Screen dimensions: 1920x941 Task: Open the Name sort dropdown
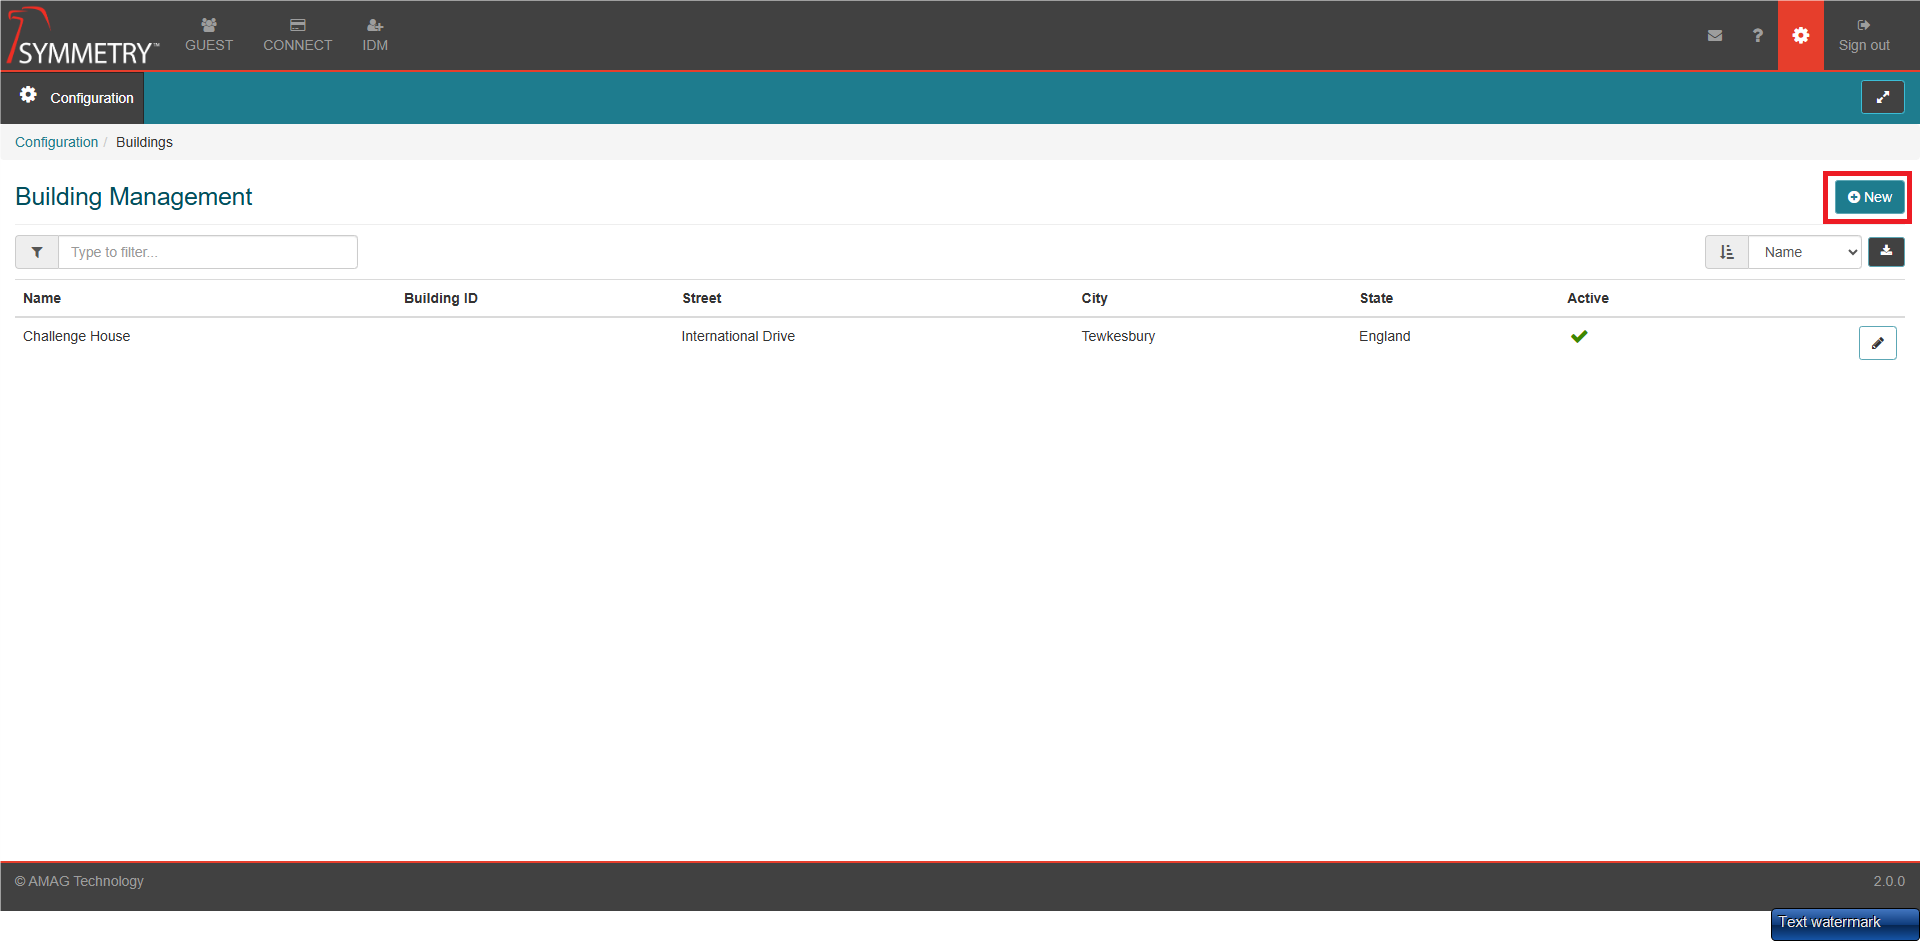point(1805,252)
